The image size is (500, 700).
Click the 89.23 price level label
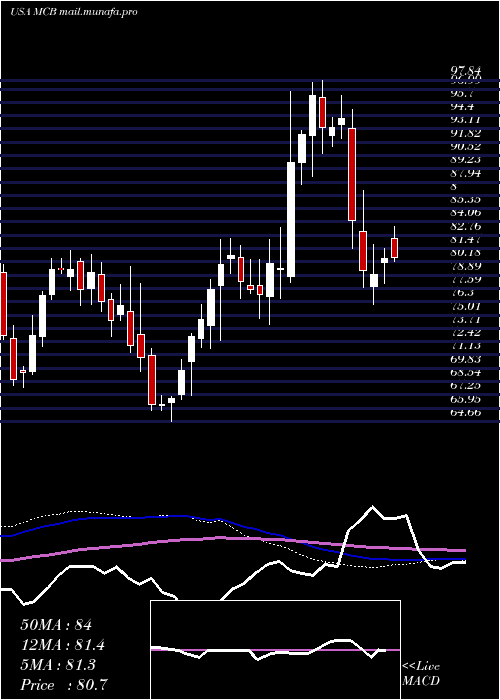pos(466,160)
